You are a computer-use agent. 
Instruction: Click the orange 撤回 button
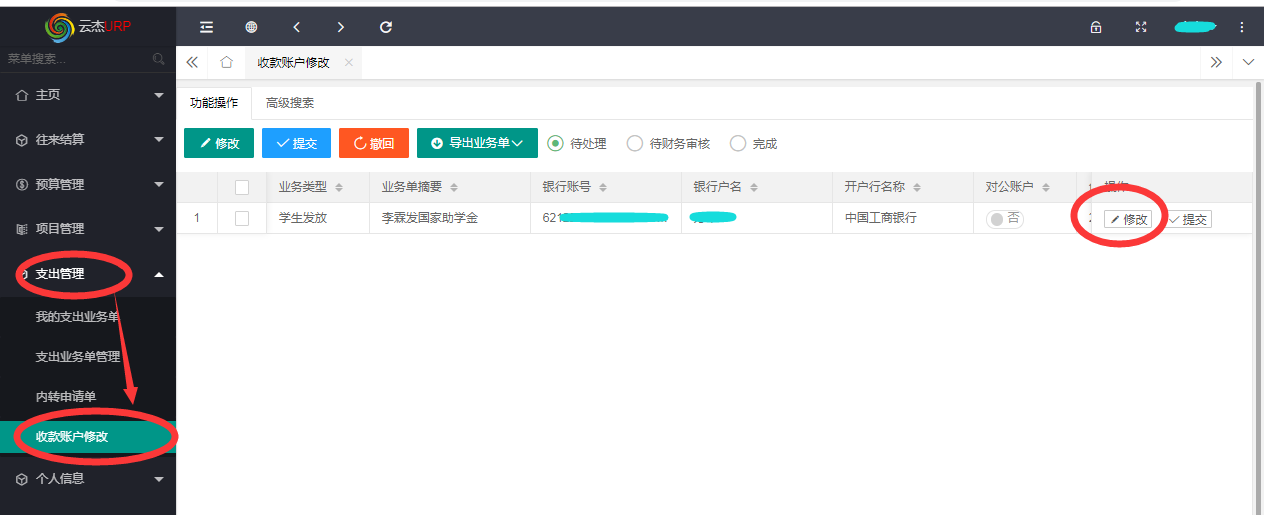(x=374, y=143)
